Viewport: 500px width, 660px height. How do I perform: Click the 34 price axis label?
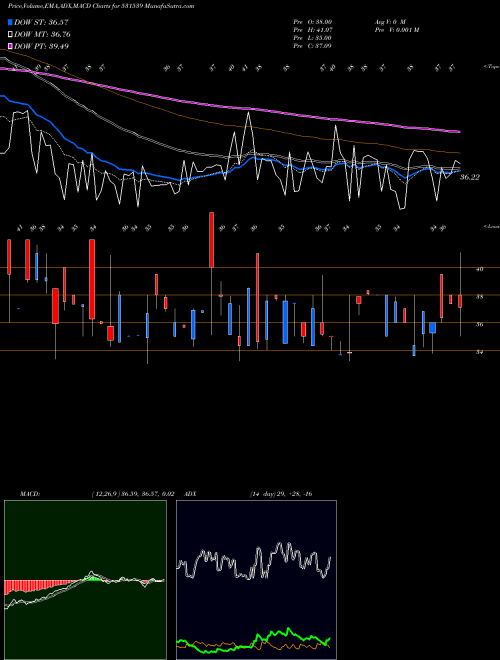479,352
